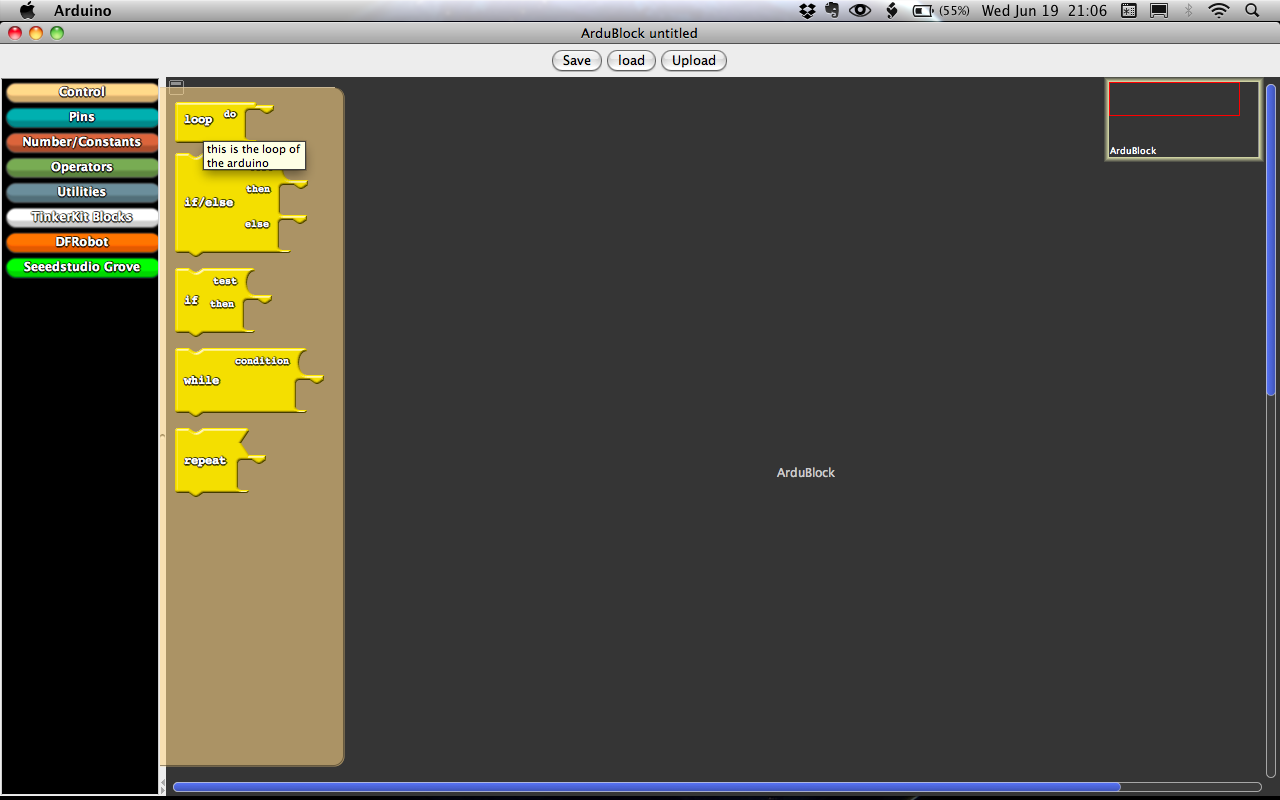Open the DFRobot drawer
Screen dimensions: 1280x800
82,242
